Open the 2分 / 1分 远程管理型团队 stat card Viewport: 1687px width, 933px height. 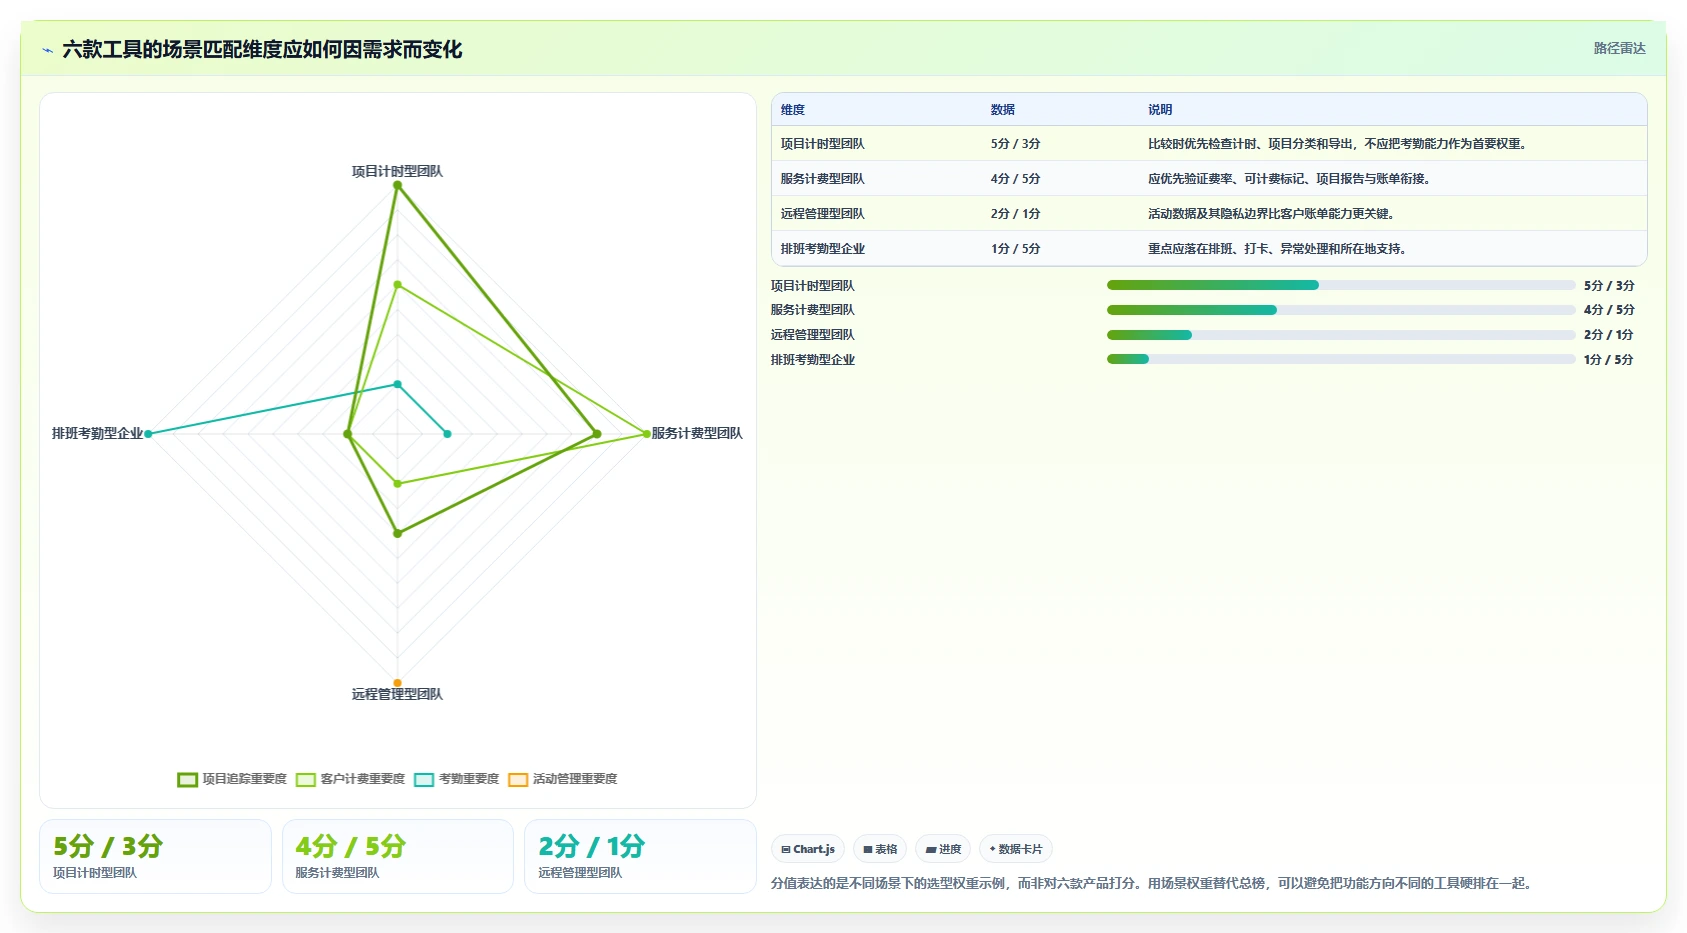[640, 856]
